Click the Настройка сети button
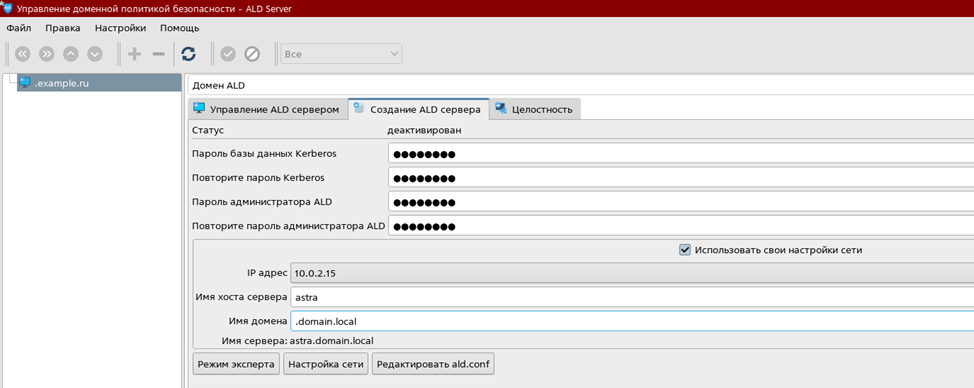The width and height of the screenshot is (974, 388). pyautogui.click(x=326, y=364)
